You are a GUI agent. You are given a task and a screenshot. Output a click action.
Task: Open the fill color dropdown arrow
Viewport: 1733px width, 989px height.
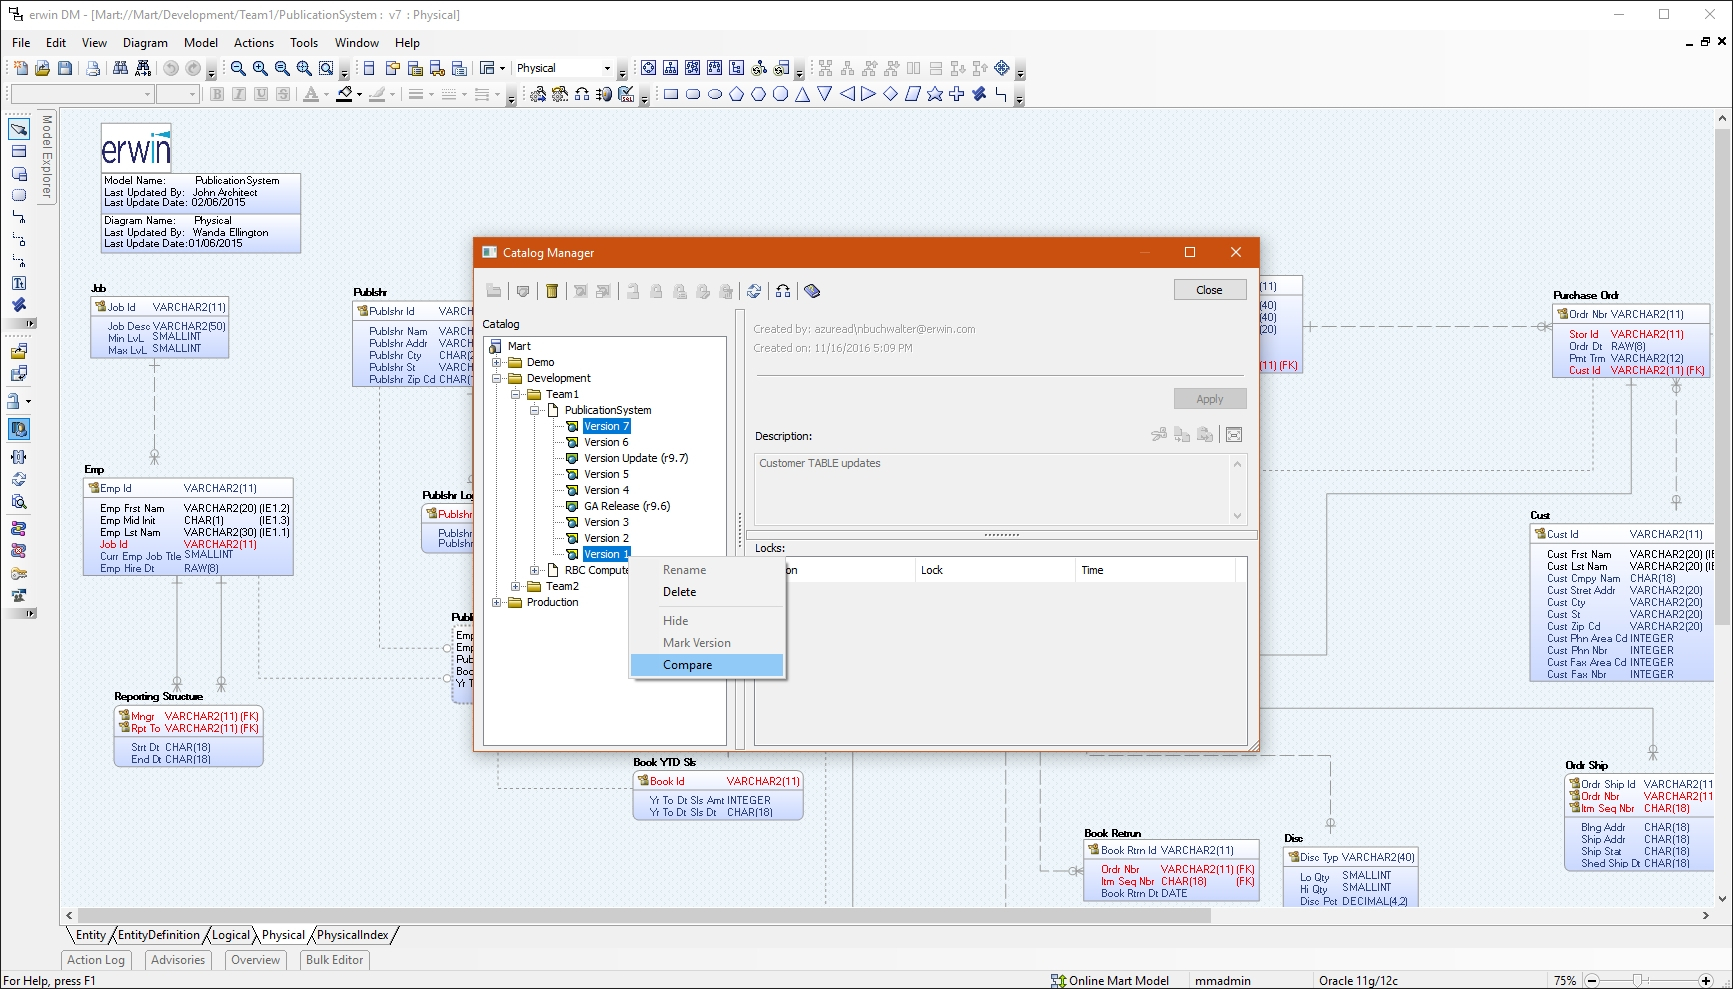coord(359,94)
